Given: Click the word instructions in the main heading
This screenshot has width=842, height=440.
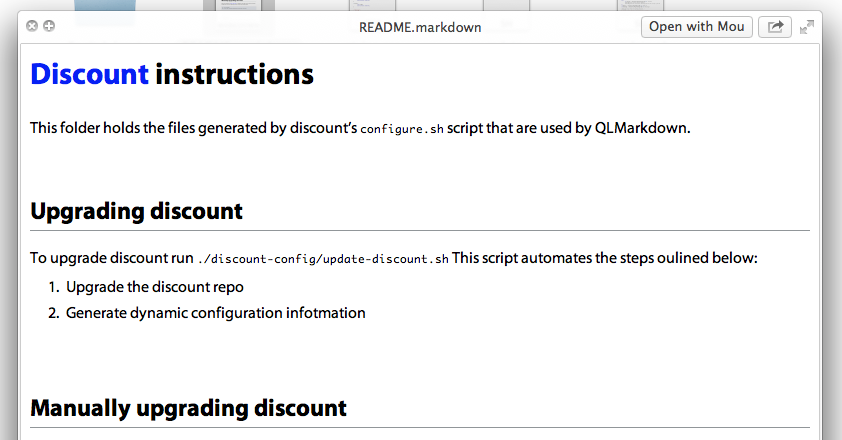Looking at the screenshot, I should tap(235, 74).
